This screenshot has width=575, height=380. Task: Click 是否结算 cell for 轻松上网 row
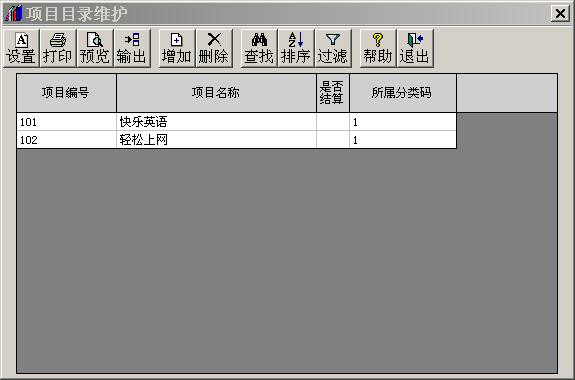click(333, 139)
